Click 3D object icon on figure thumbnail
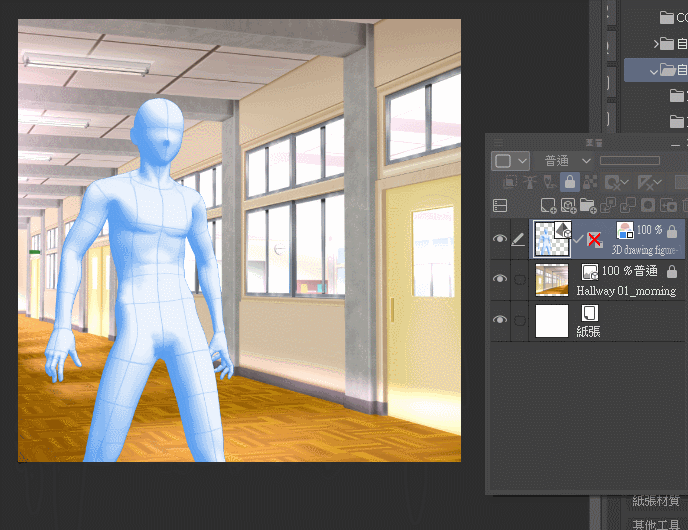Image resolution: width=688 pixels, height=530 pixels. point(563,229)
